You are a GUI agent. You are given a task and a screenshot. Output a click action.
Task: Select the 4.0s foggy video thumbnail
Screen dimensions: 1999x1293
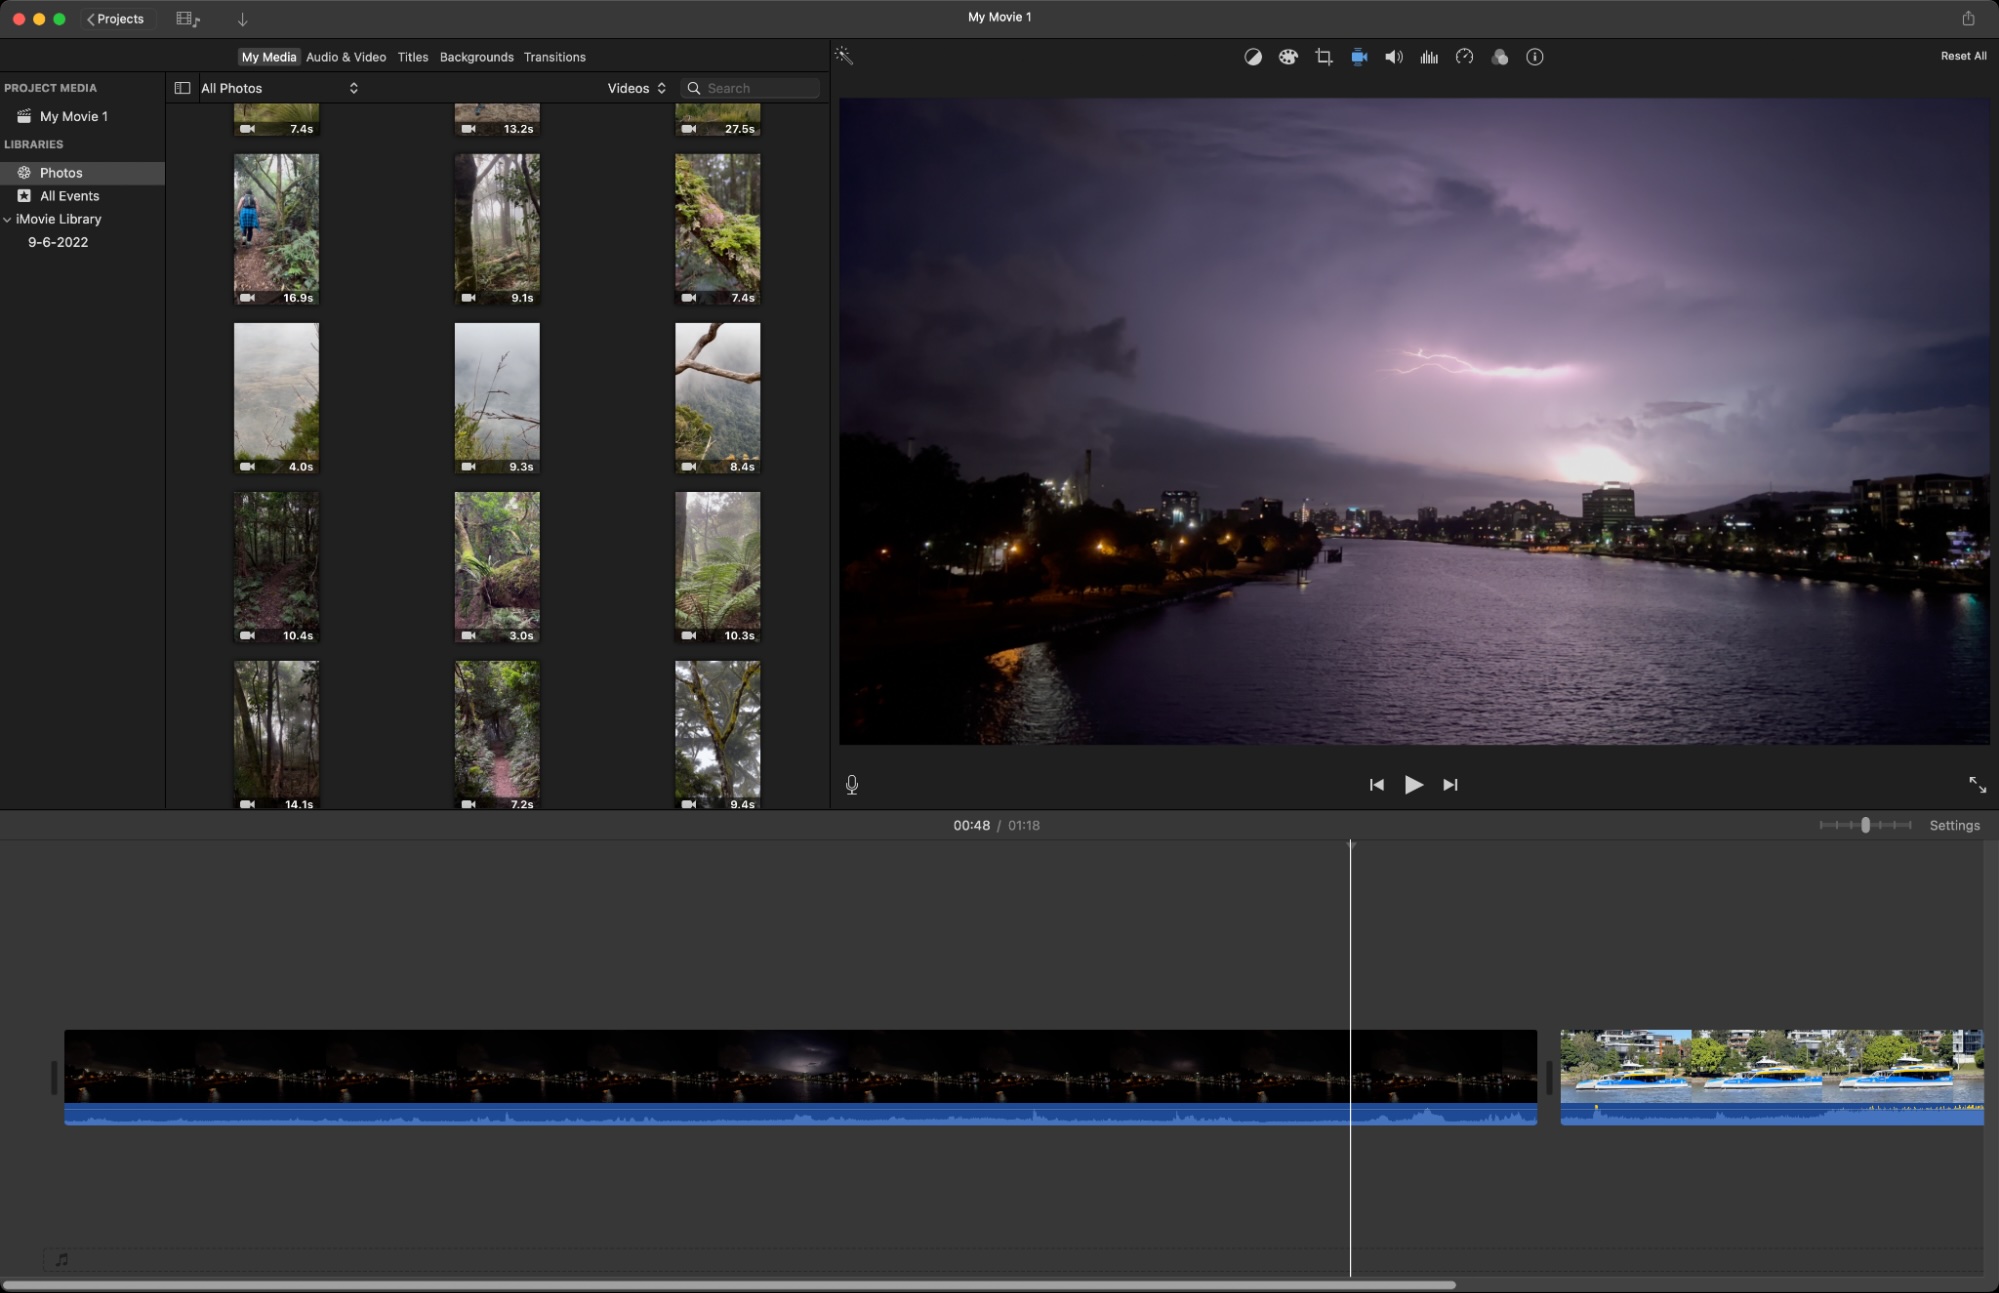tap(277, 398)
